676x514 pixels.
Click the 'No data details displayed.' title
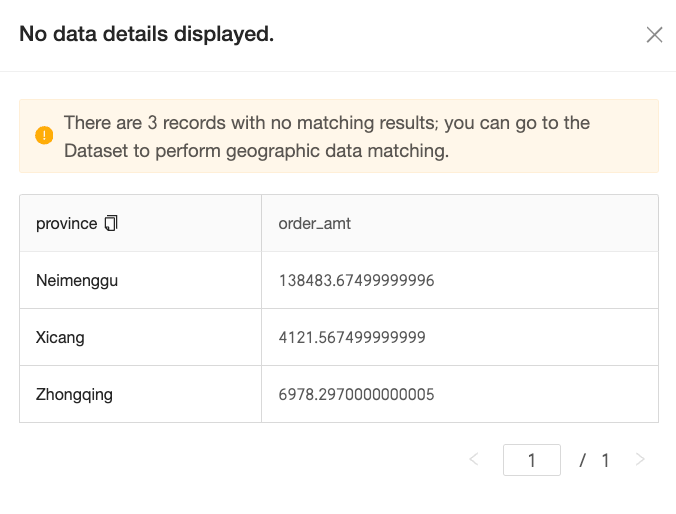(147, 34)
